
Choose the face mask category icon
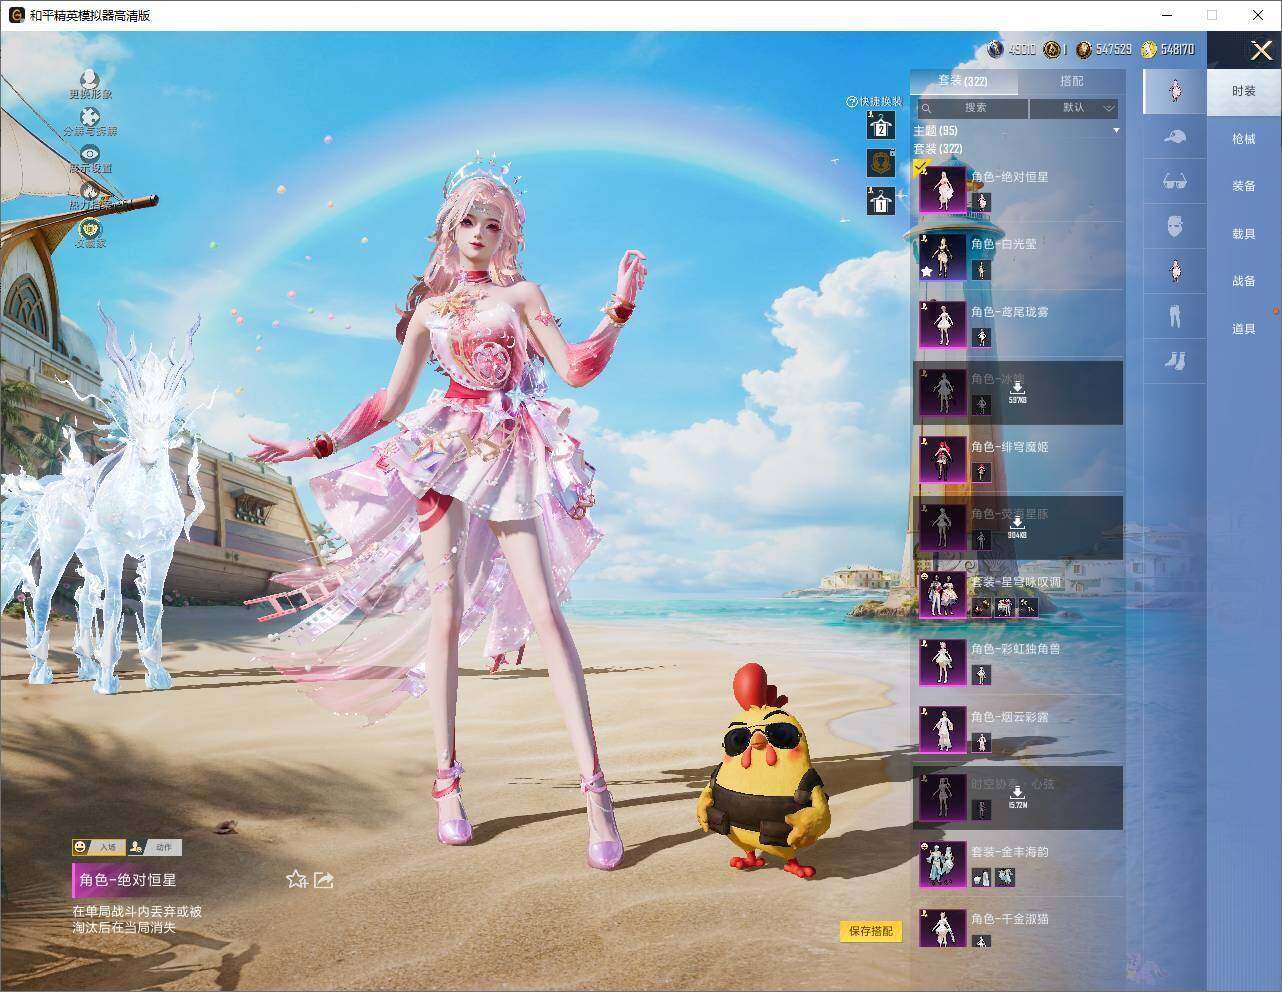click(x=1175, y=226)
